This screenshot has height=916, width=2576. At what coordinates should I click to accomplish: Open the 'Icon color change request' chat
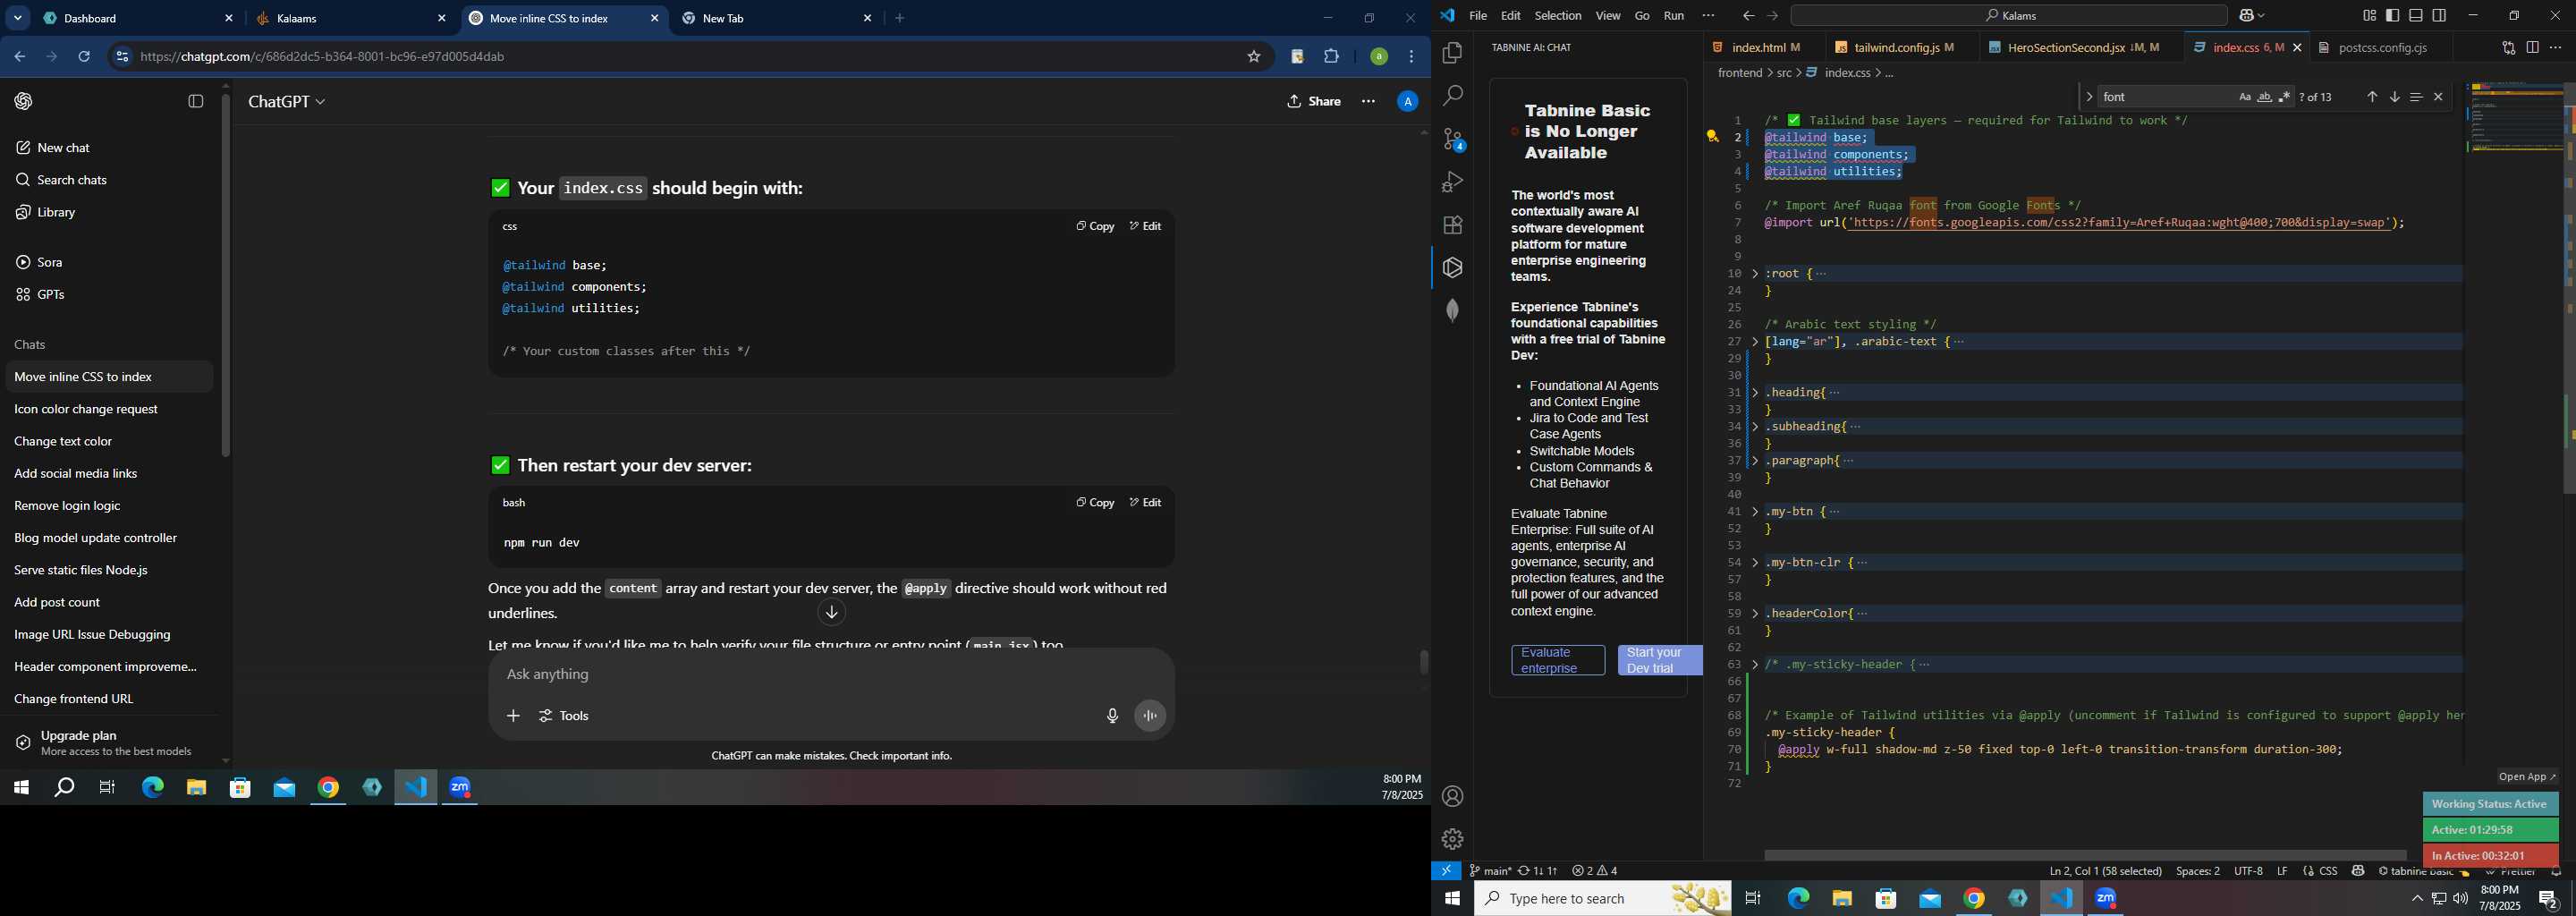click(x=108, y=410)
